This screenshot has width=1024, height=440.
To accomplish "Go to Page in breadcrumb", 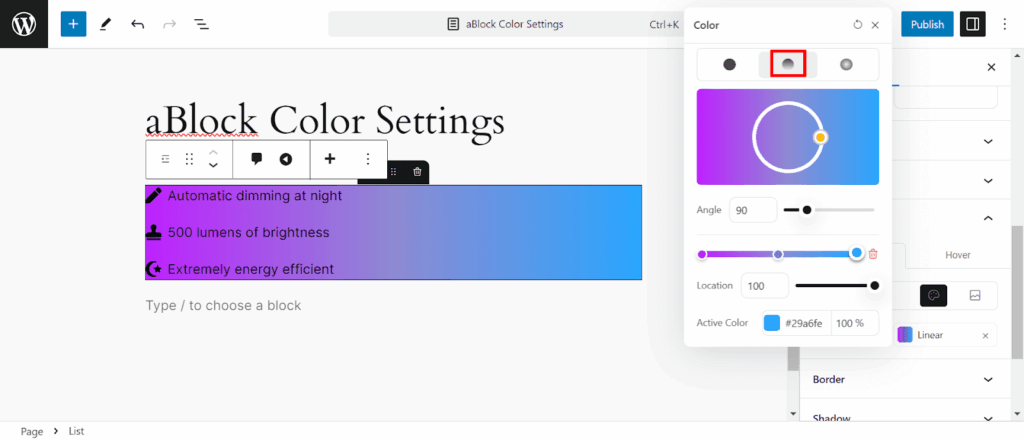I will tap(32, 432).
